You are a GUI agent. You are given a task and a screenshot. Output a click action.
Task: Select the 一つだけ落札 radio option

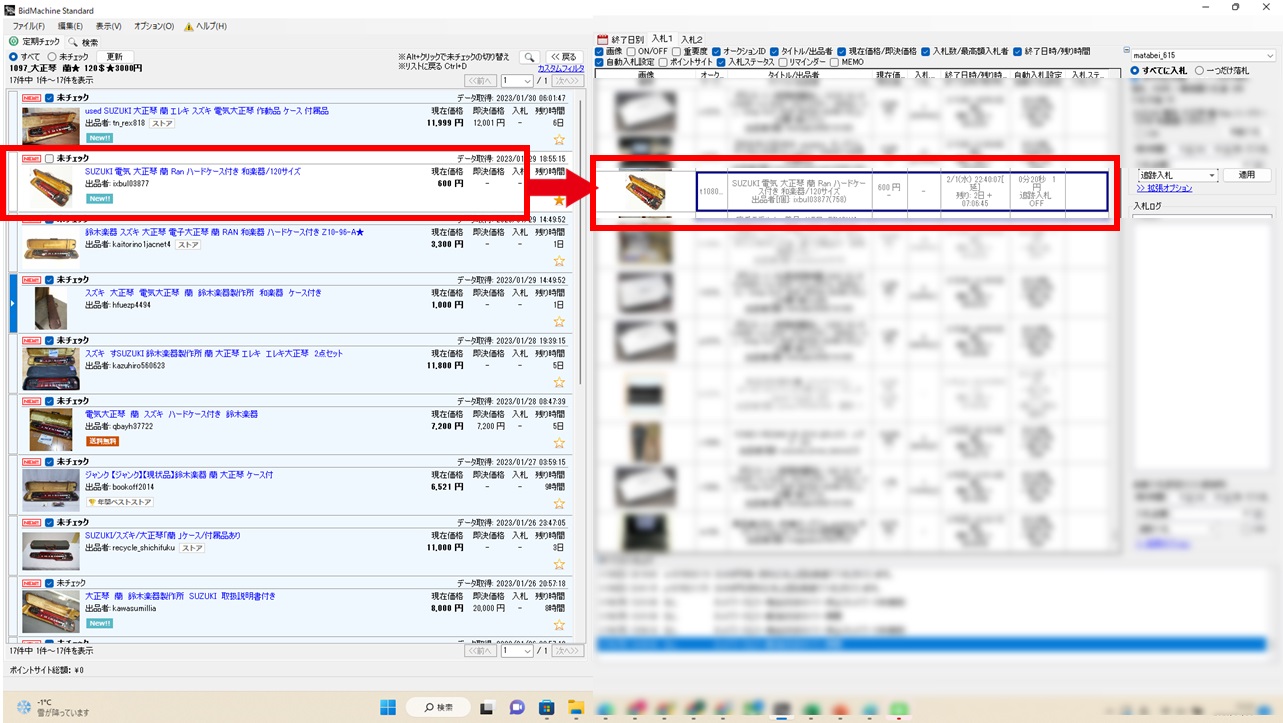coord(1199,71)
